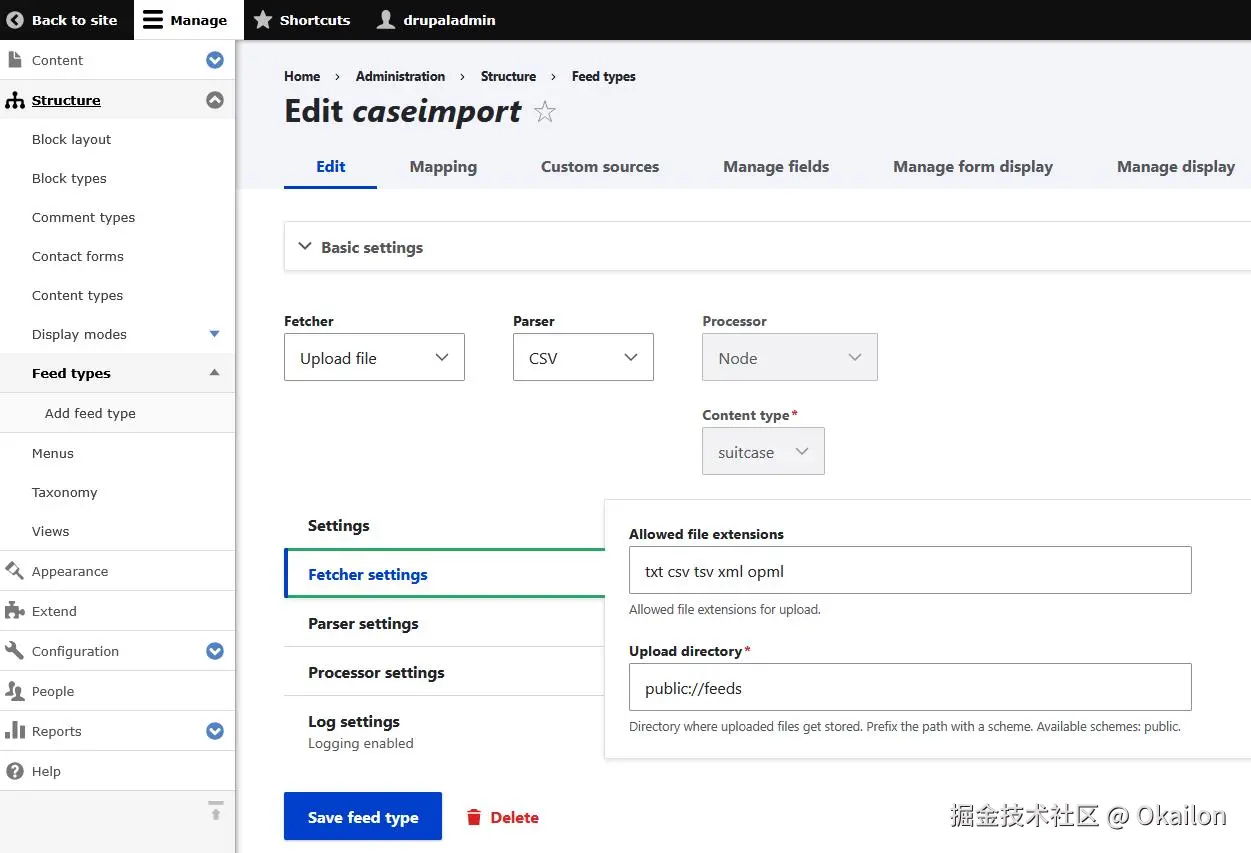Click the People icon in sidebar
Image resolution: width=1251 pixels, height=853 pixels.
15,691
